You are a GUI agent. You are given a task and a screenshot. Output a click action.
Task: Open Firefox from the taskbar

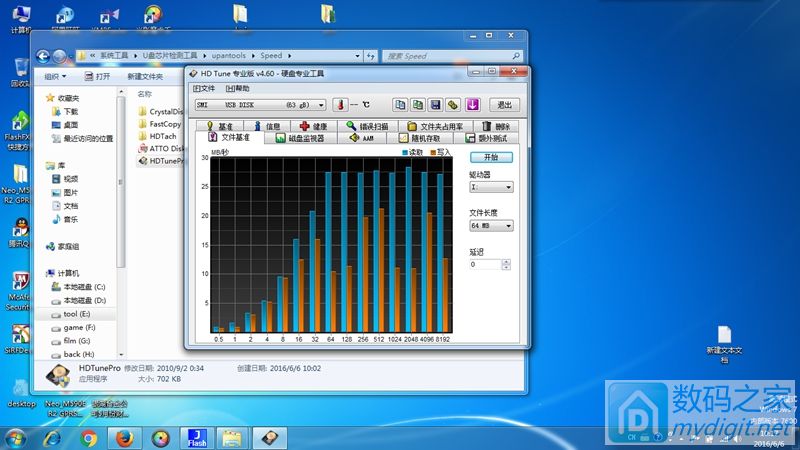pyautogui.click(x=124, y=438)
